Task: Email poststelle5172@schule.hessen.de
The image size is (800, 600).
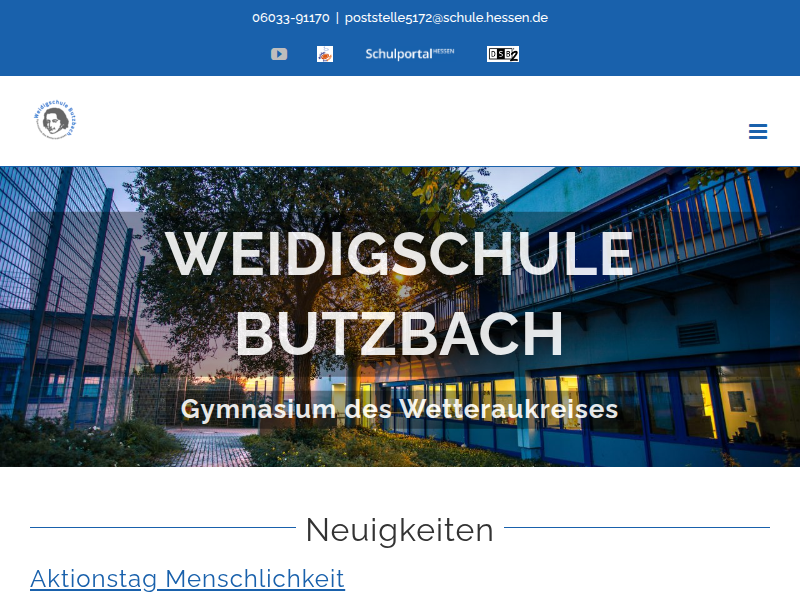Action: (x=446, y=17)
